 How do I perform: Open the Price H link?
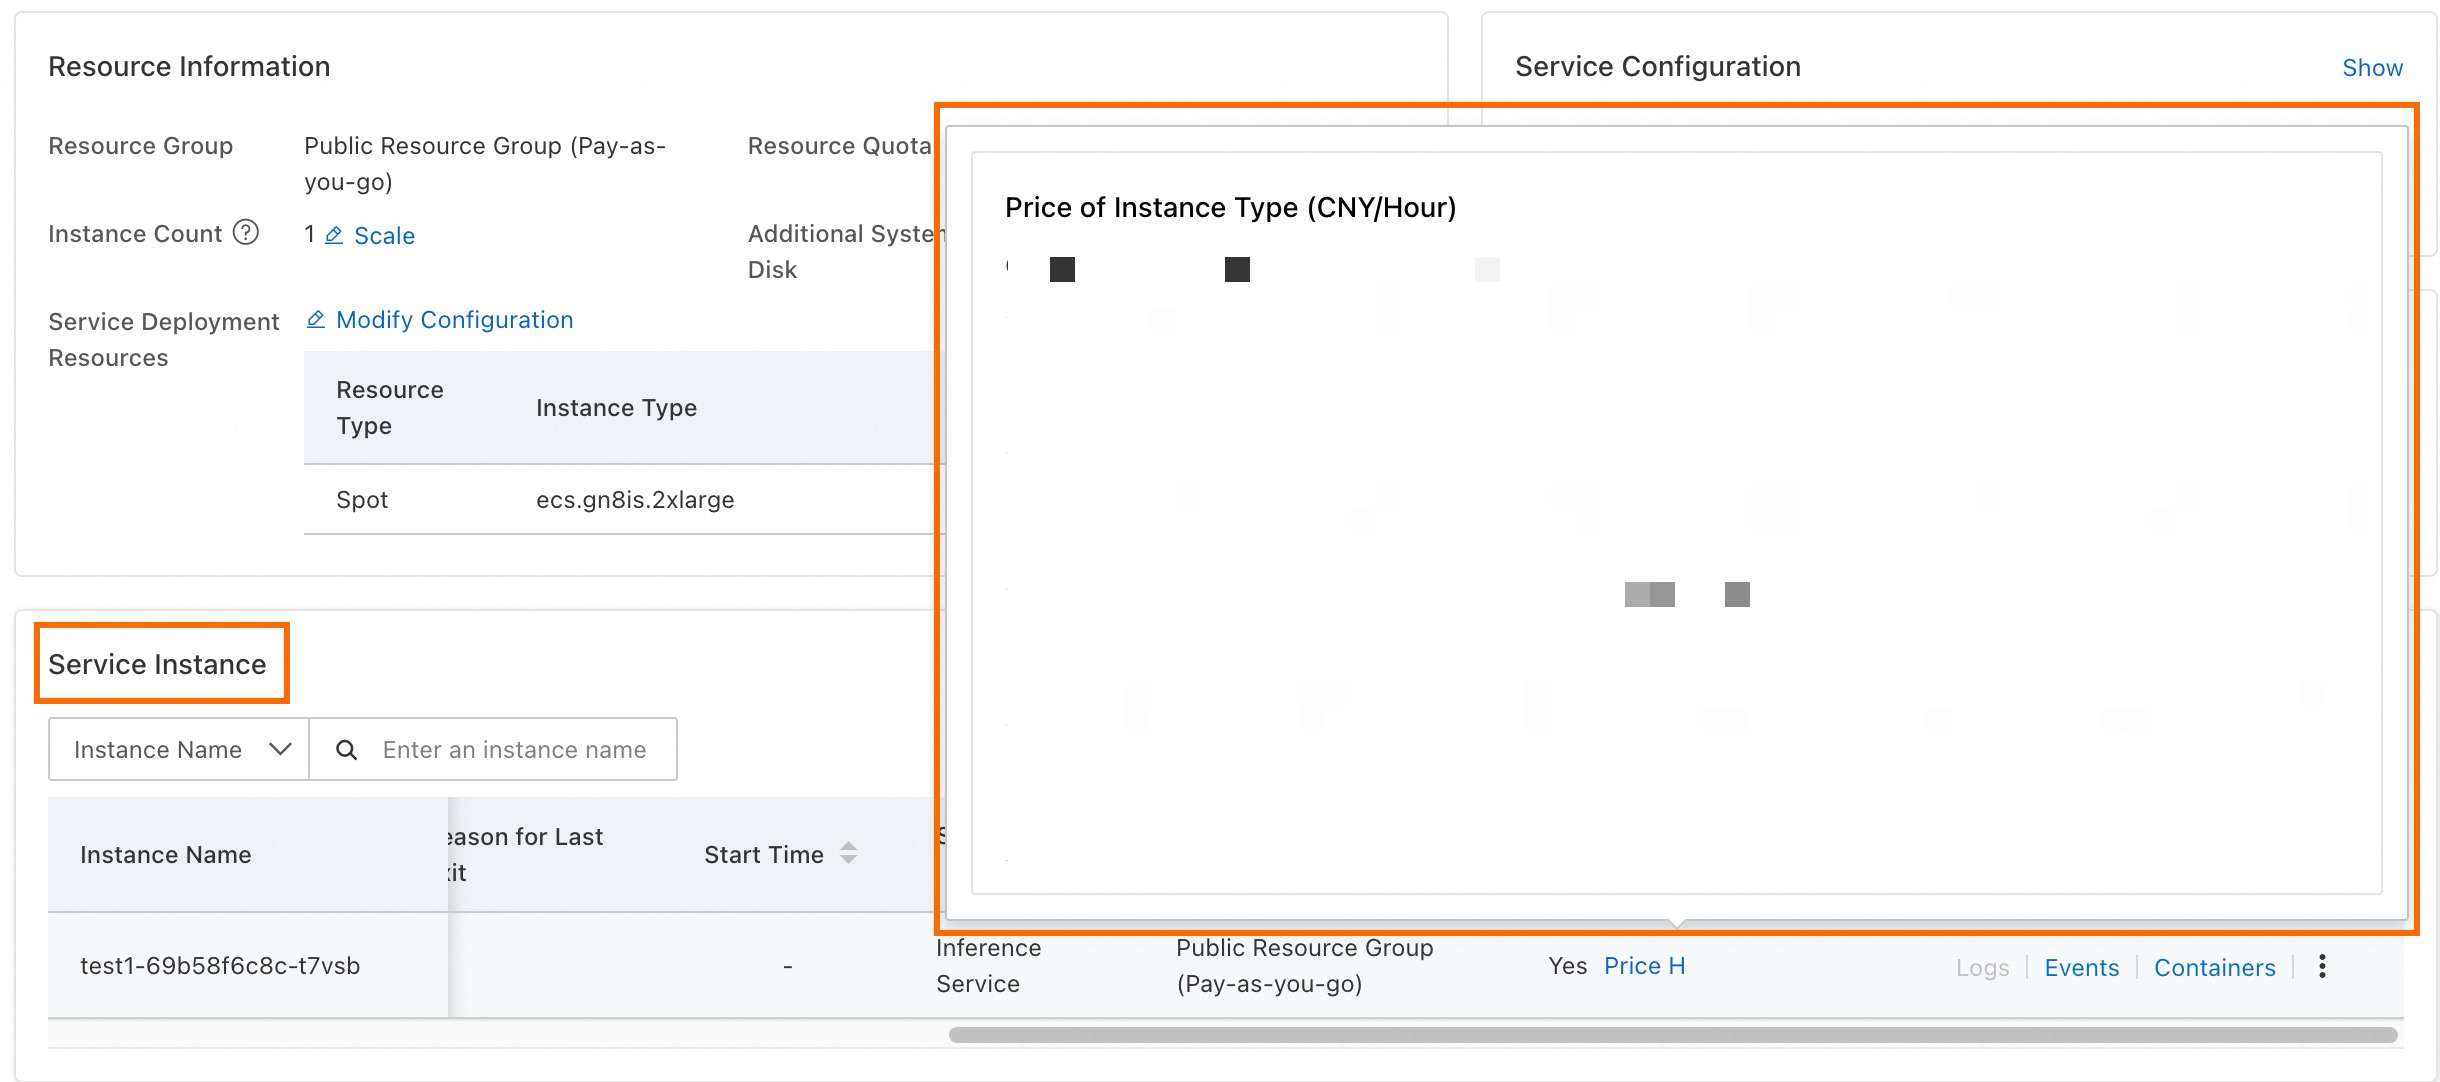click(1644, 966)
